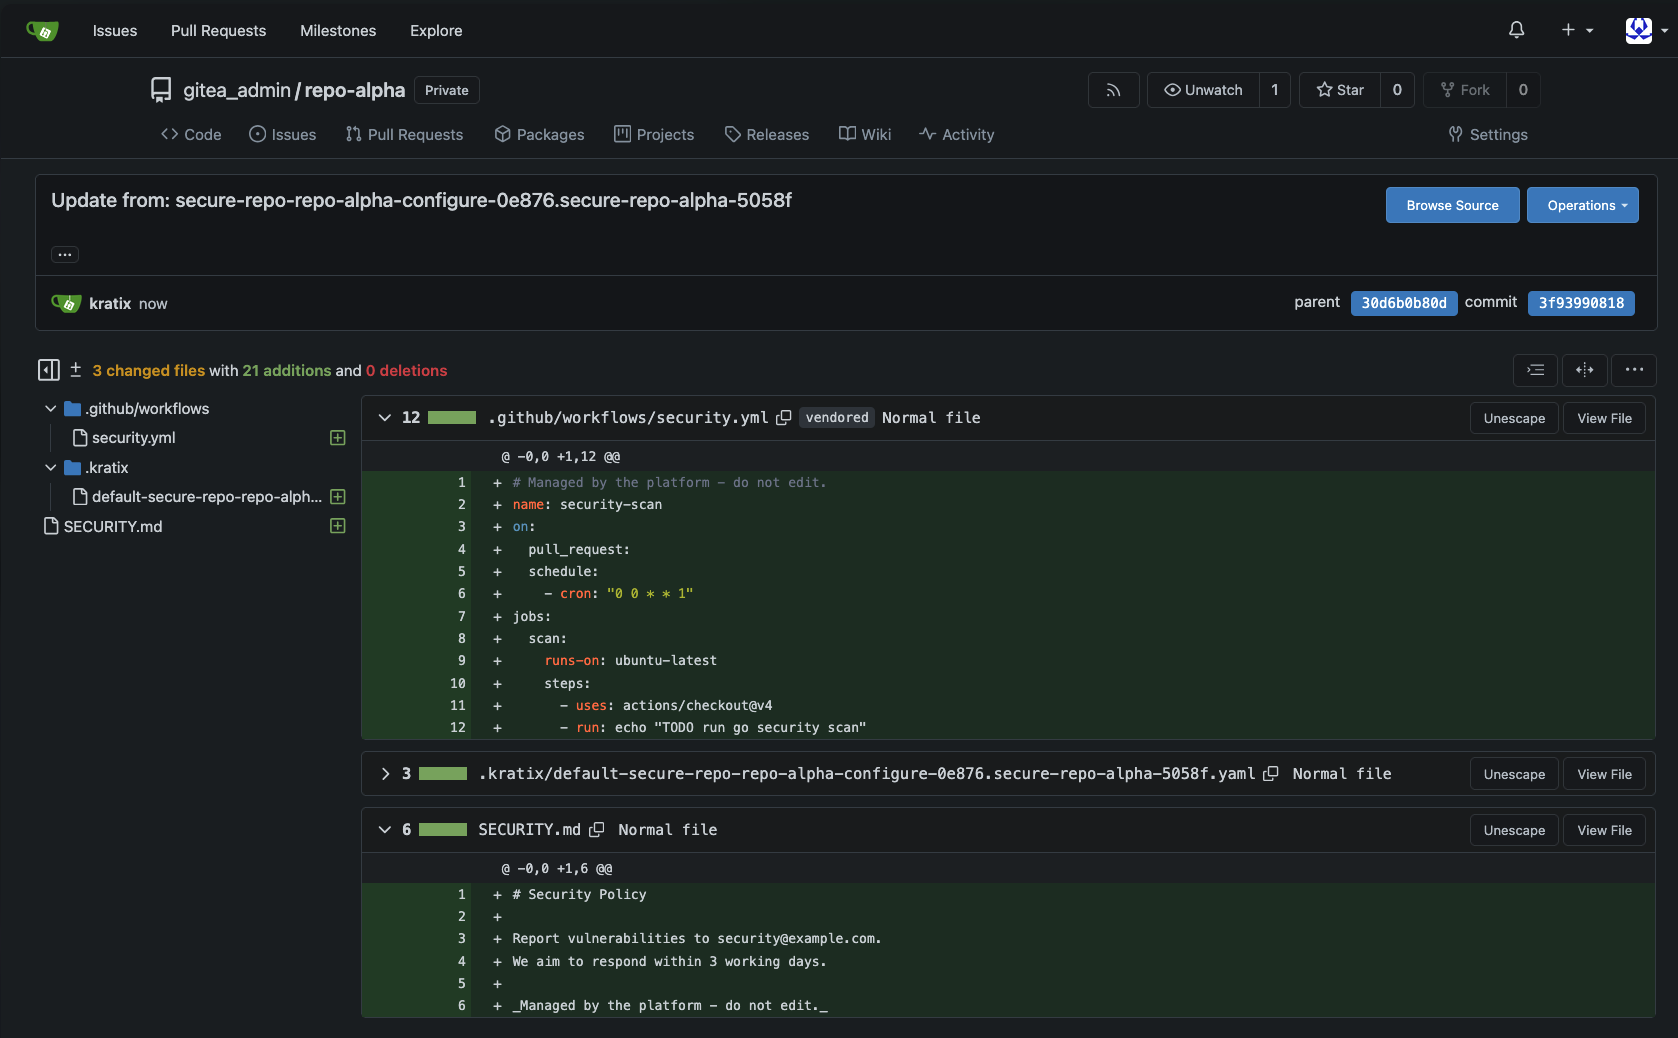Click the Unwatch button
This screenshot has width=1678, height=1038.
coord(1203,90)
